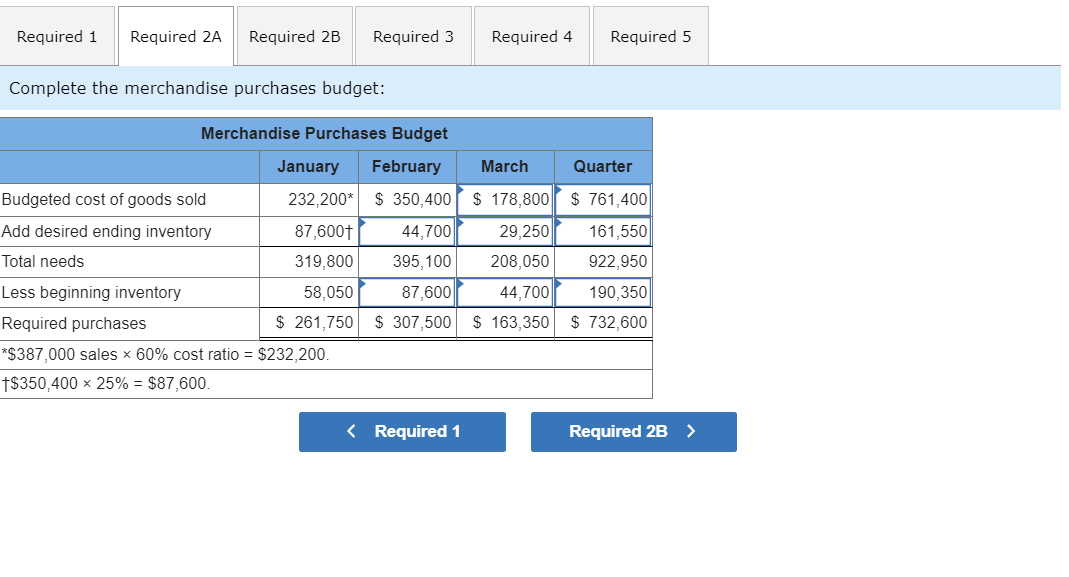Viewport: 1069px width, 577px height.
Task: Switch to the Required 1 tab
Action: [x=57, y=35]
